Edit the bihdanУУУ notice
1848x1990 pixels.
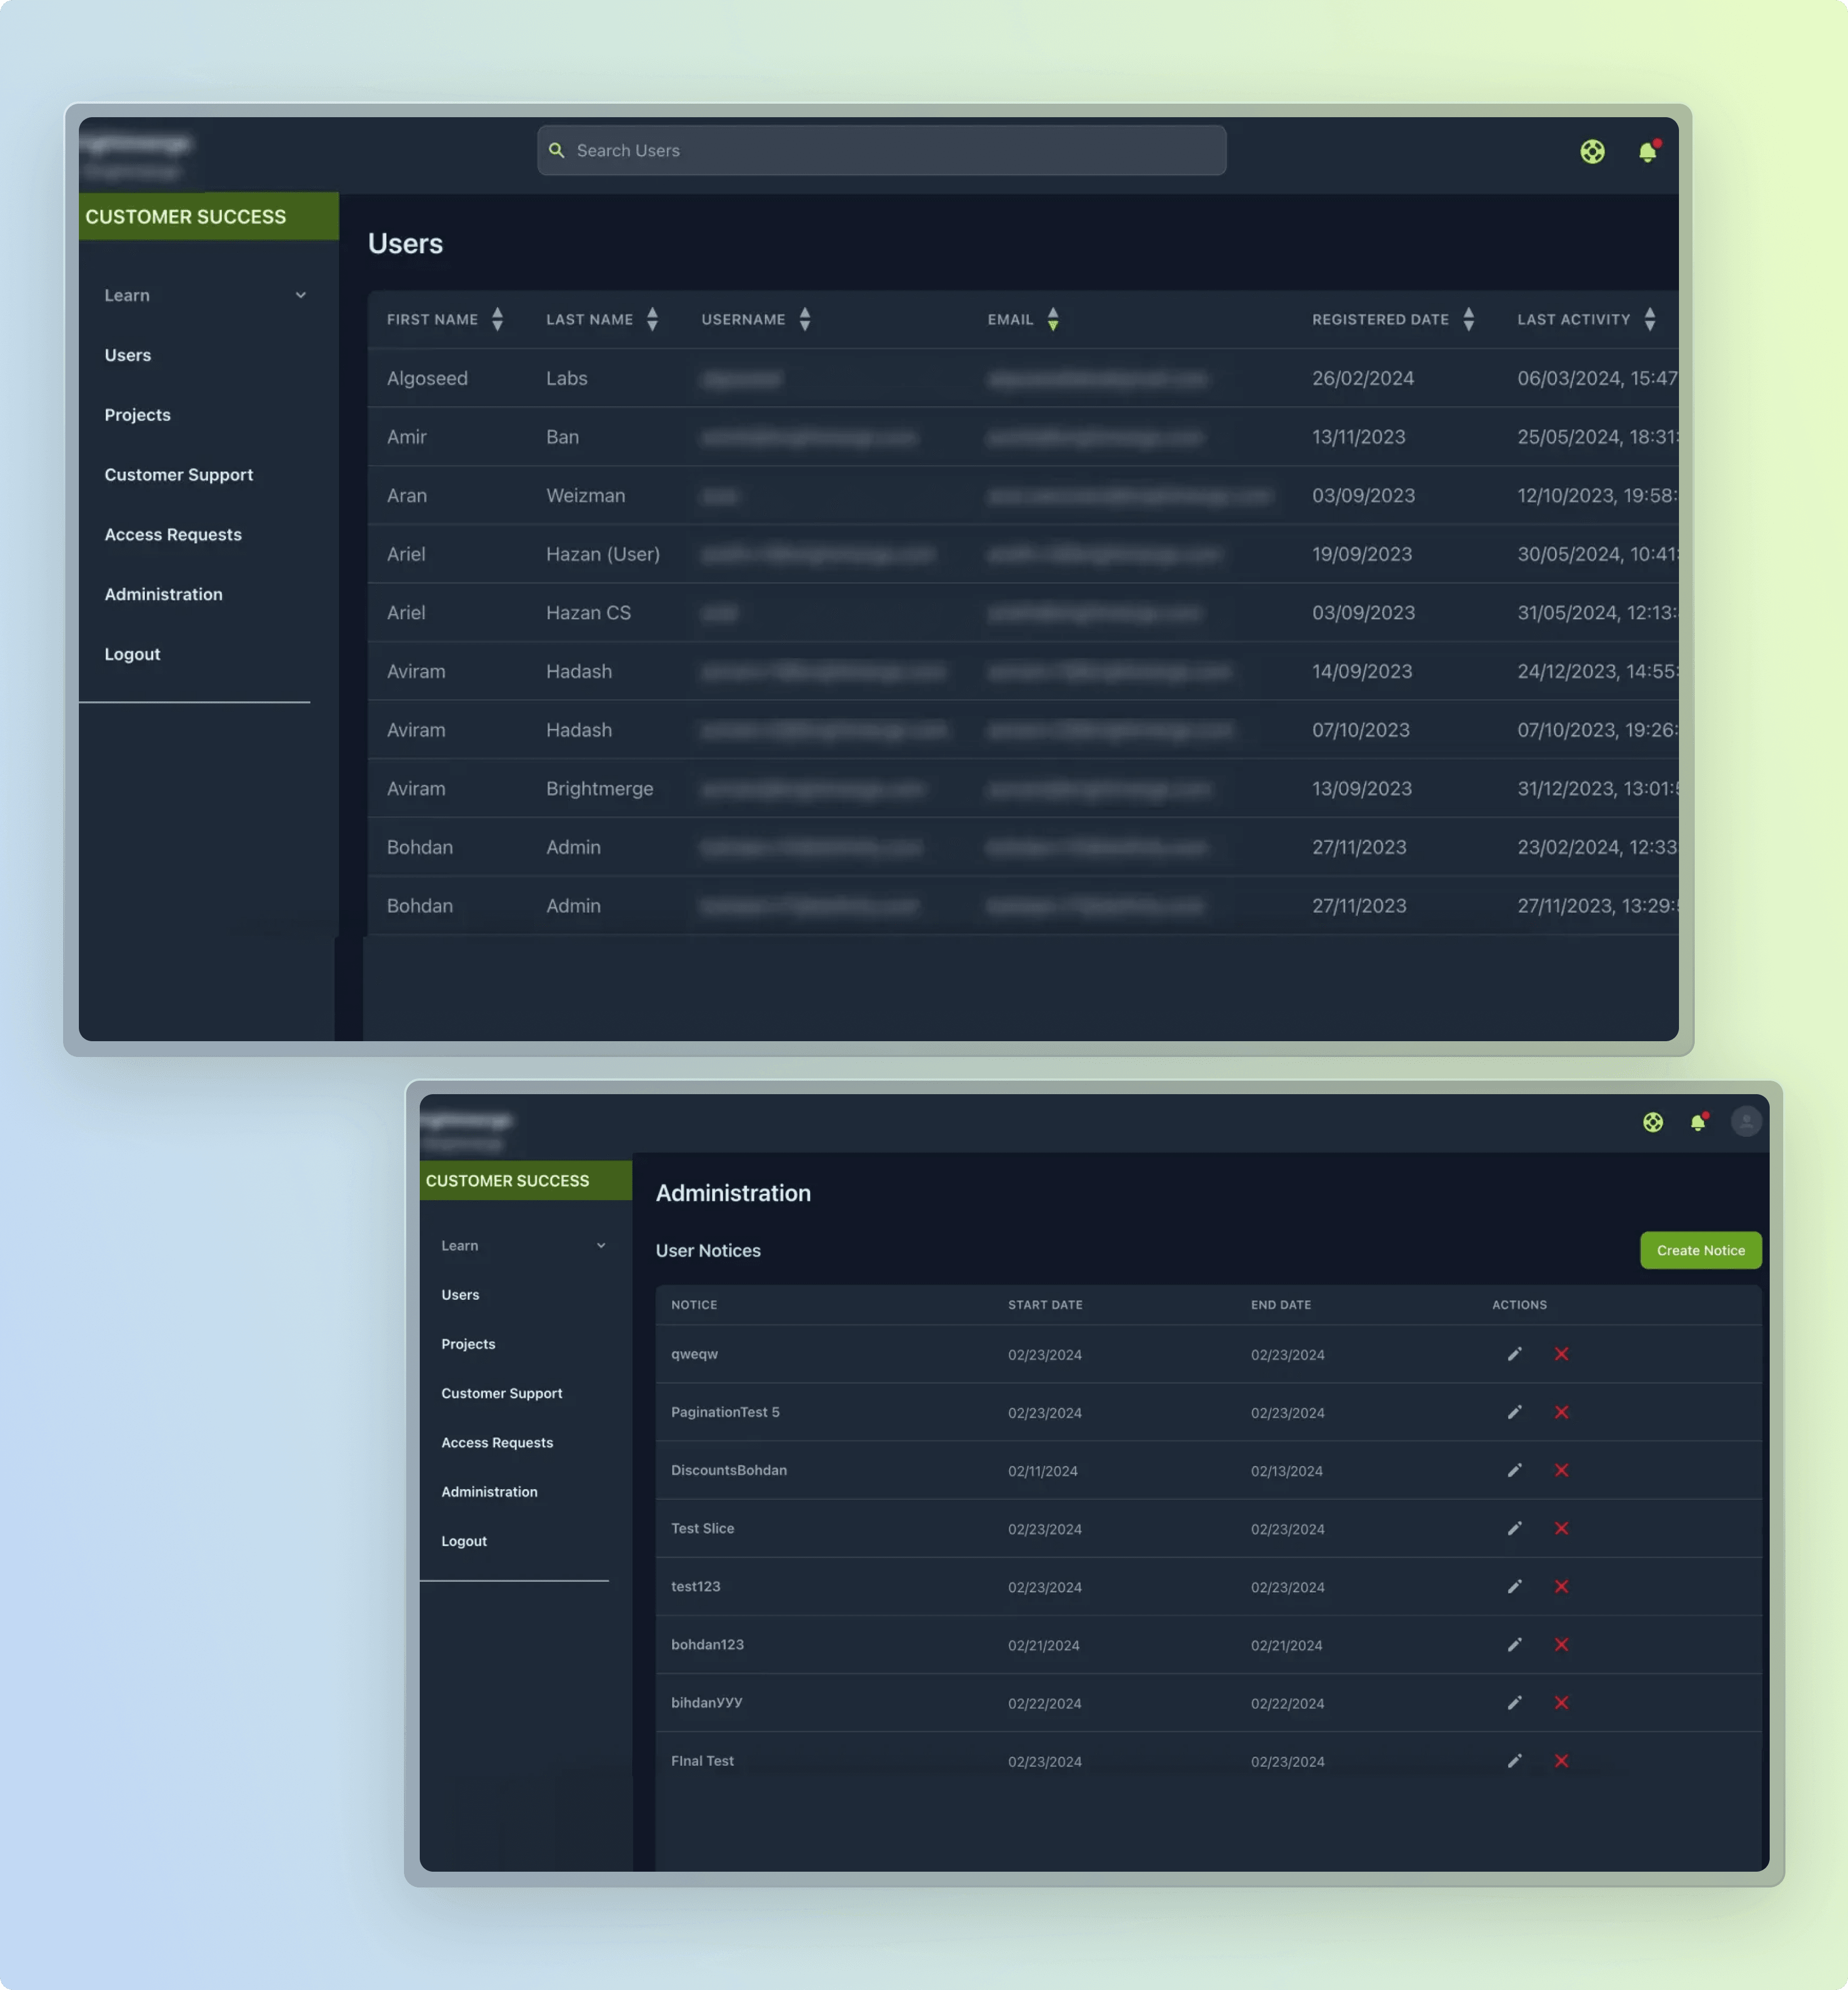click(1514, 1702)
